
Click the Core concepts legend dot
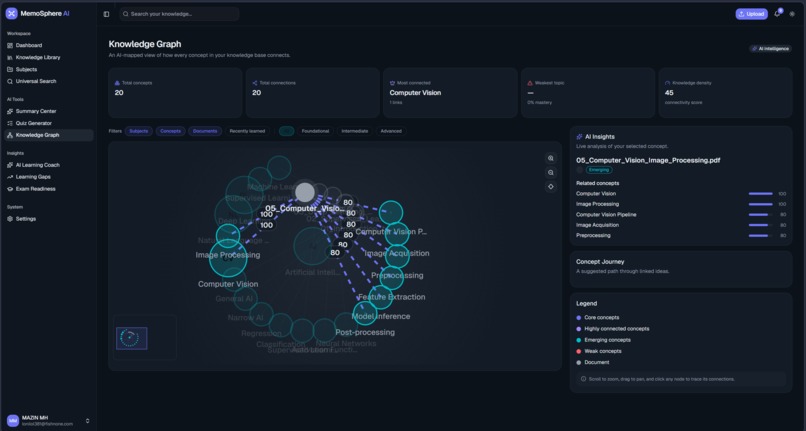[x=579, y=318]
